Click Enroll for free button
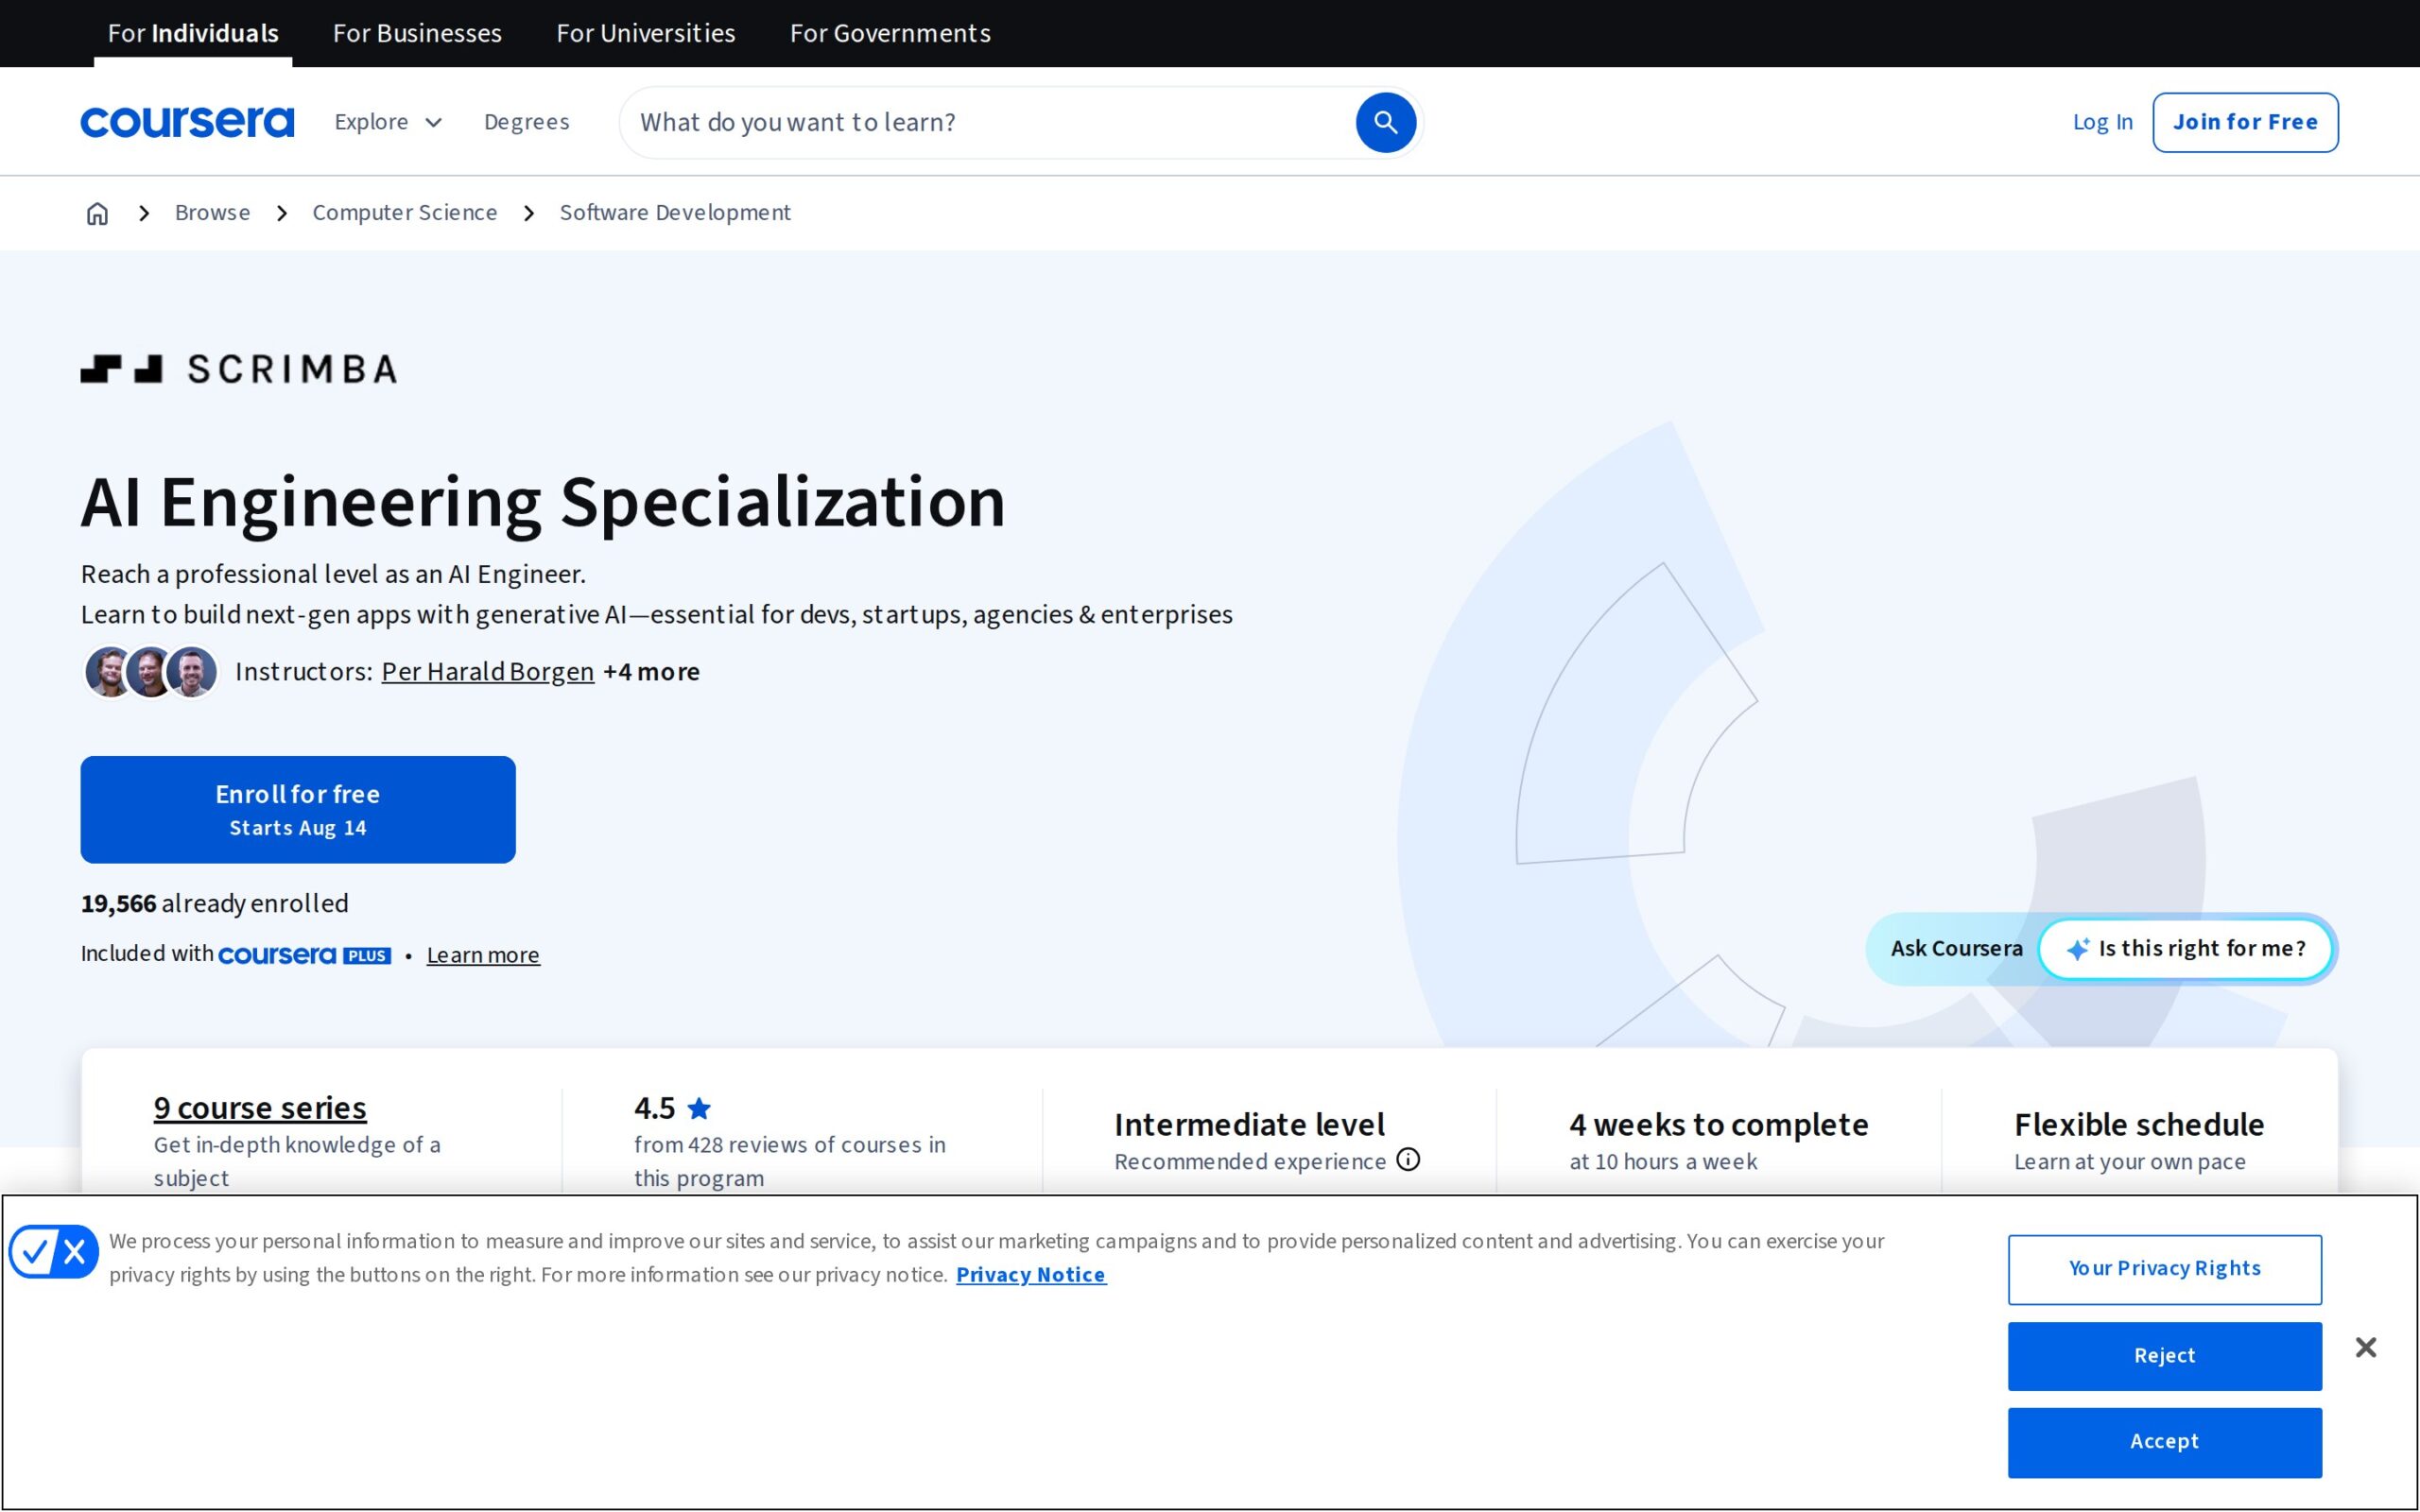The height and width of the screenshot is (1512, 2420). pos(298,809)
